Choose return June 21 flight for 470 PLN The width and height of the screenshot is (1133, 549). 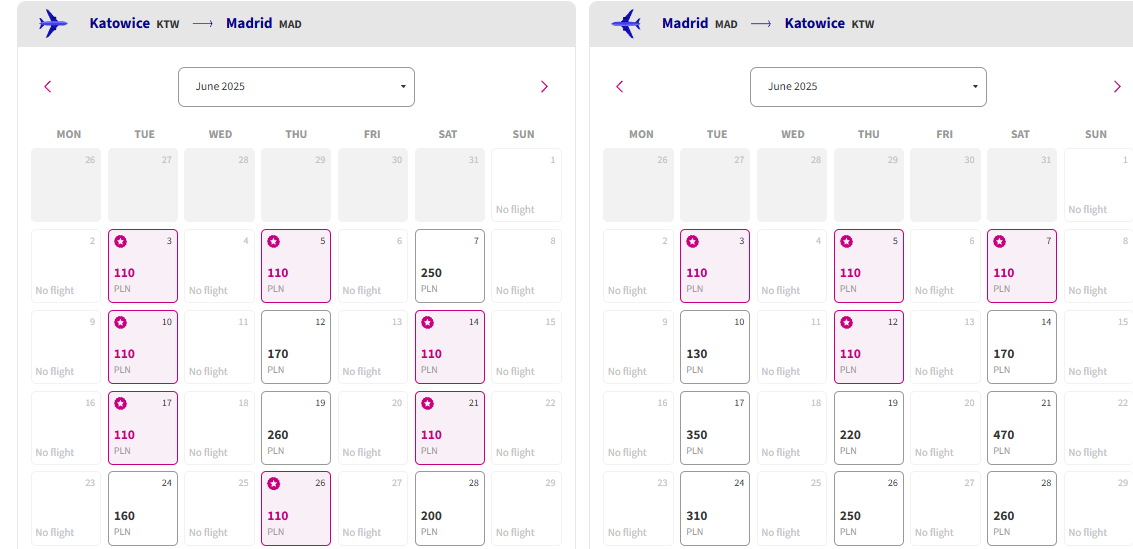[x=1022, y=428]
